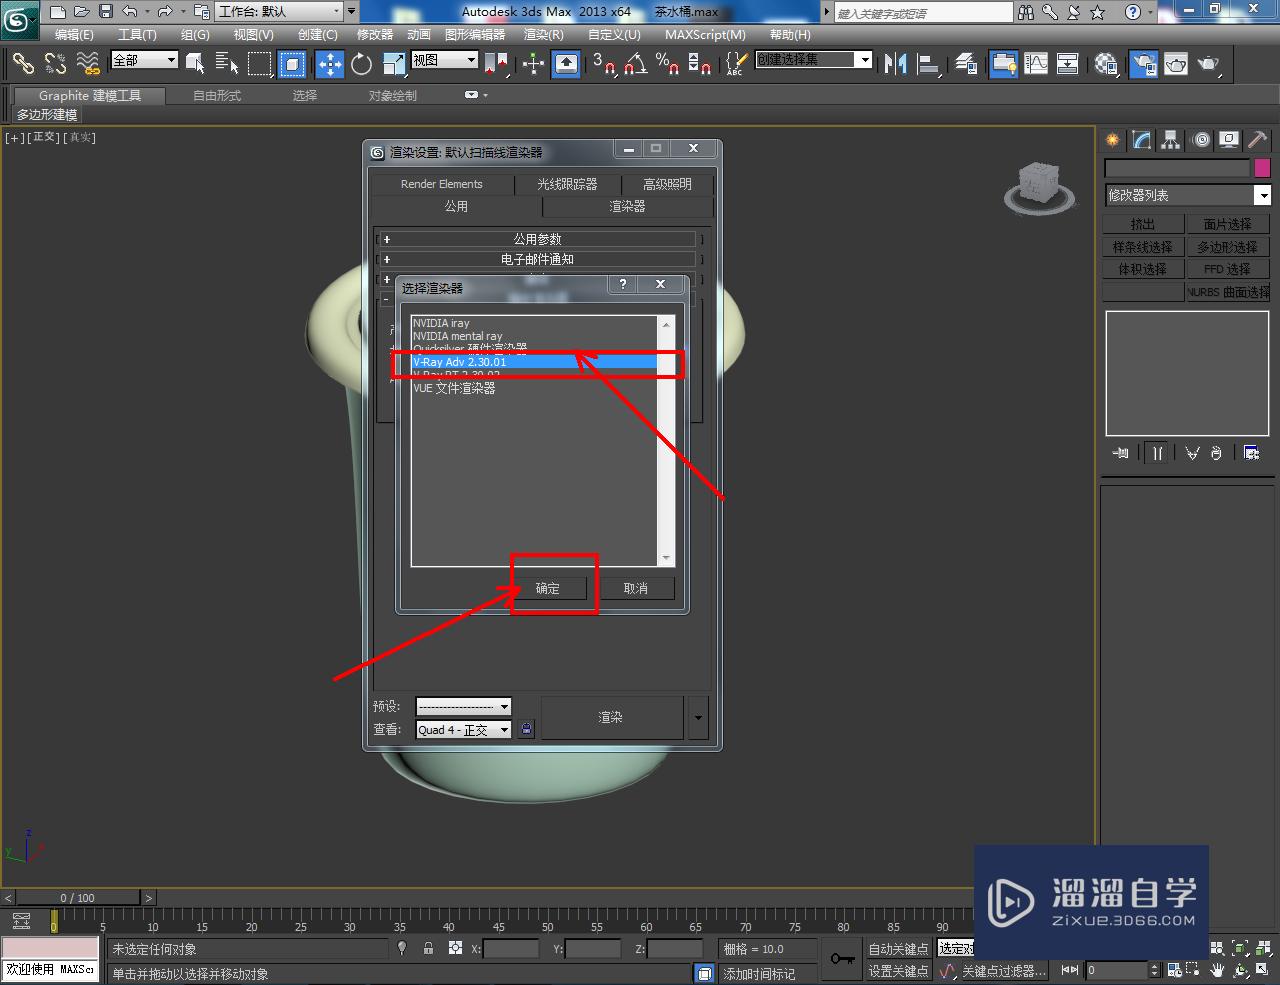Expand 电子邮件通知 rollout
The width and height of the screenshot is (1280, 985).
[538, 259]
